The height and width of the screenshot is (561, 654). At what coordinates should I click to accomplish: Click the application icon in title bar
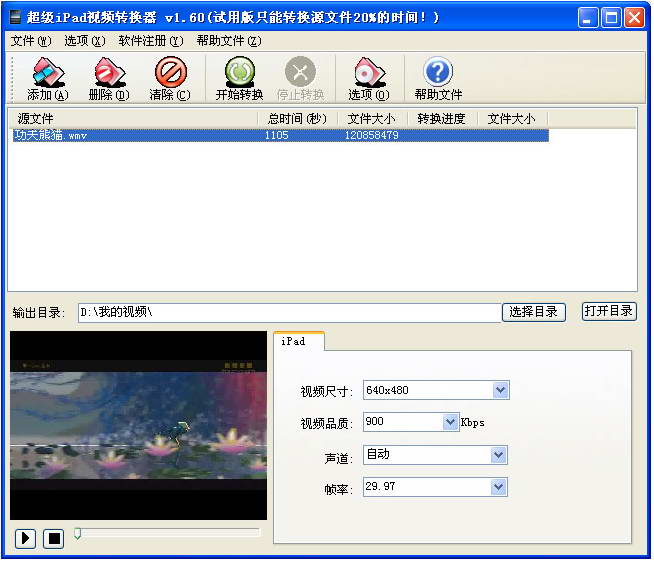pos(15,17)
